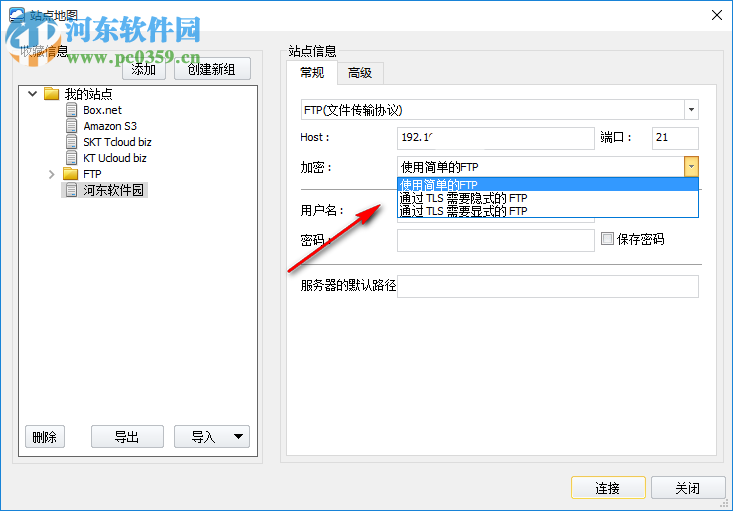Click the 河东软件园 site icon
Screen dimensions: 733x511
[72, 190]
